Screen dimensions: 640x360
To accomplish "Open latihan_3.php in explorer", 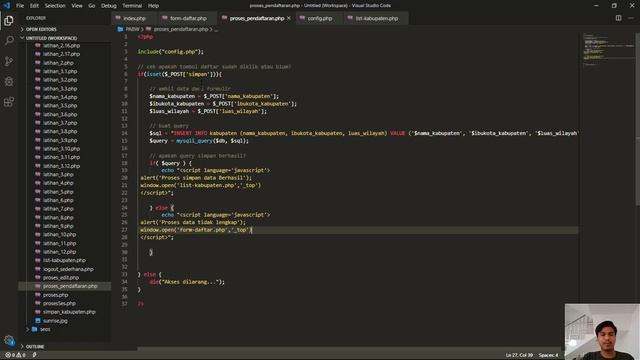I will click(x=58, y=174).
